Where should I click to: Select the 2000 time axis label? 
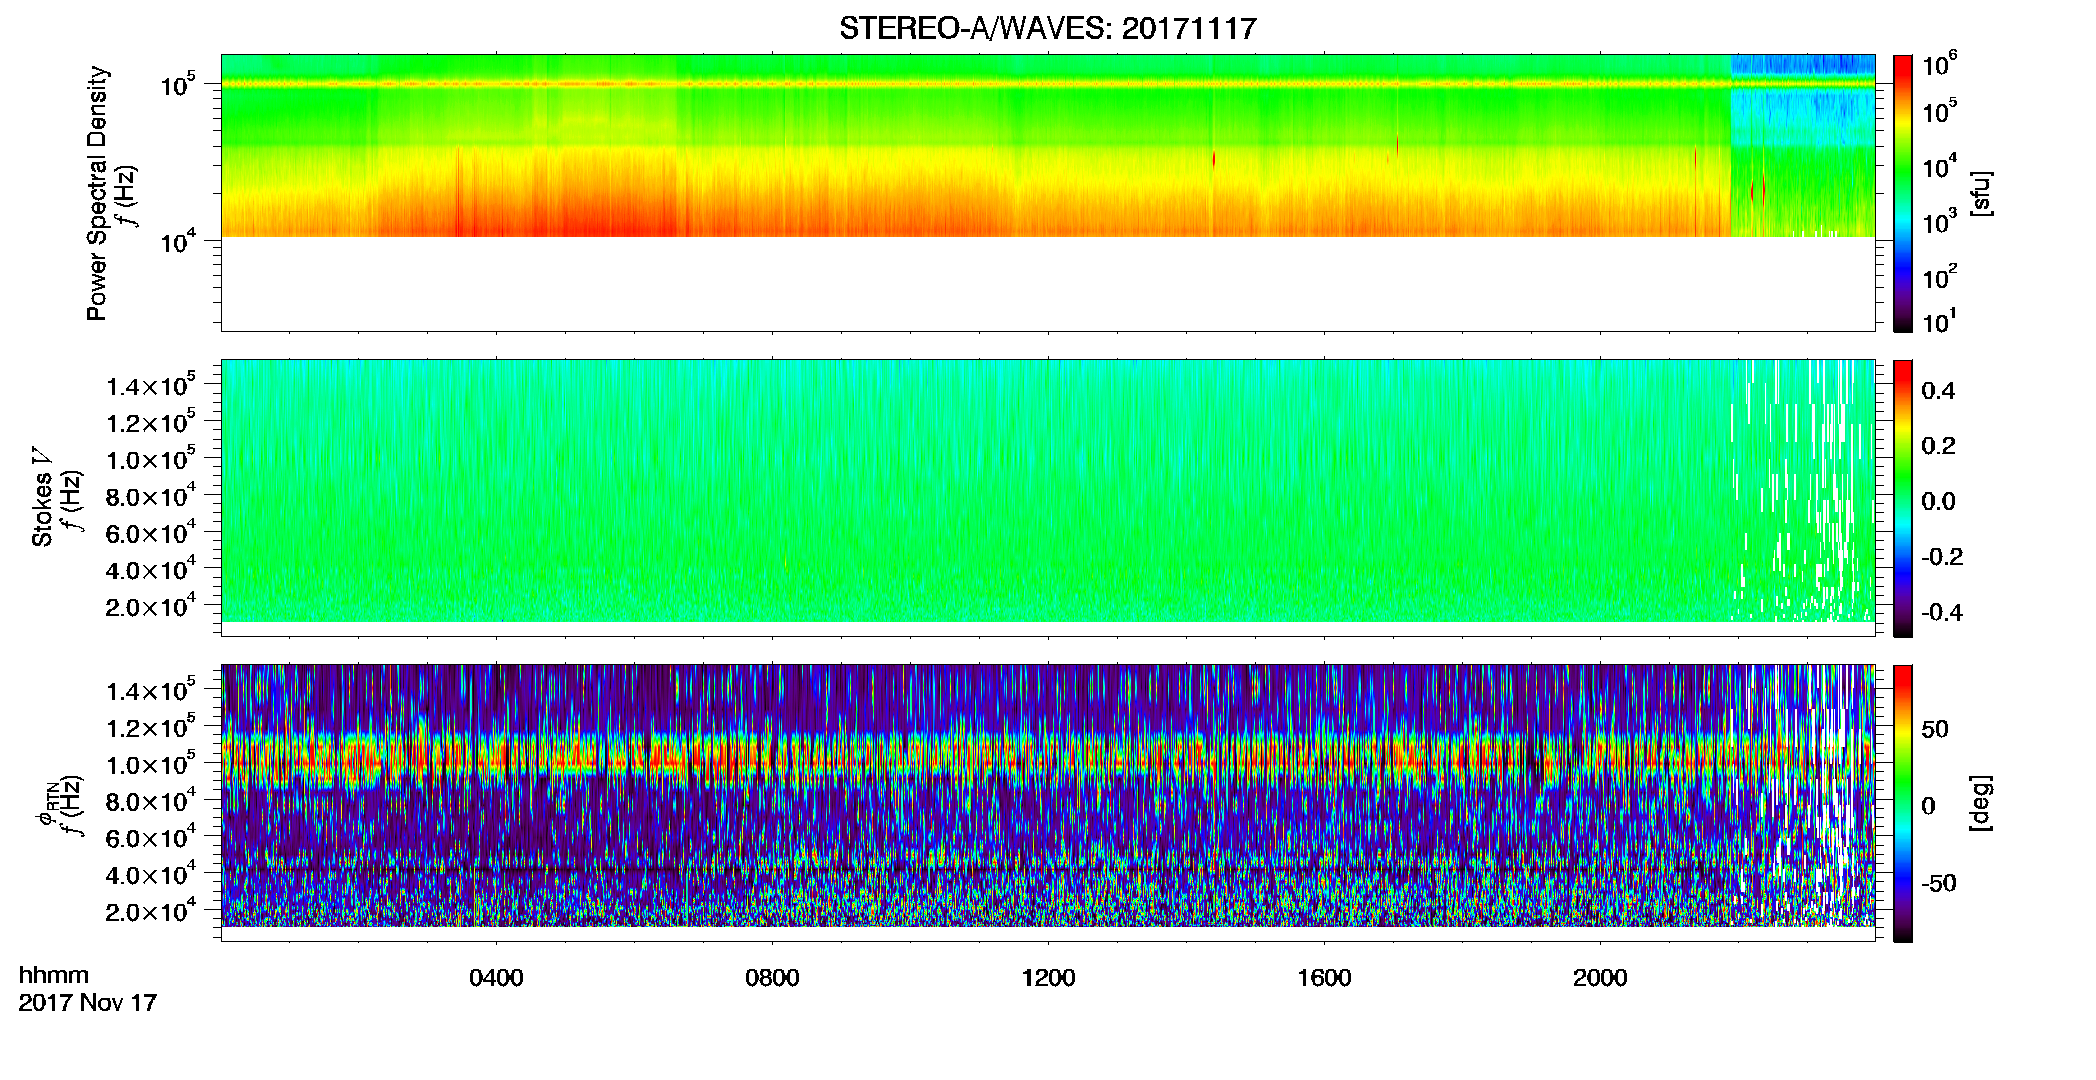pos(1600,978)
